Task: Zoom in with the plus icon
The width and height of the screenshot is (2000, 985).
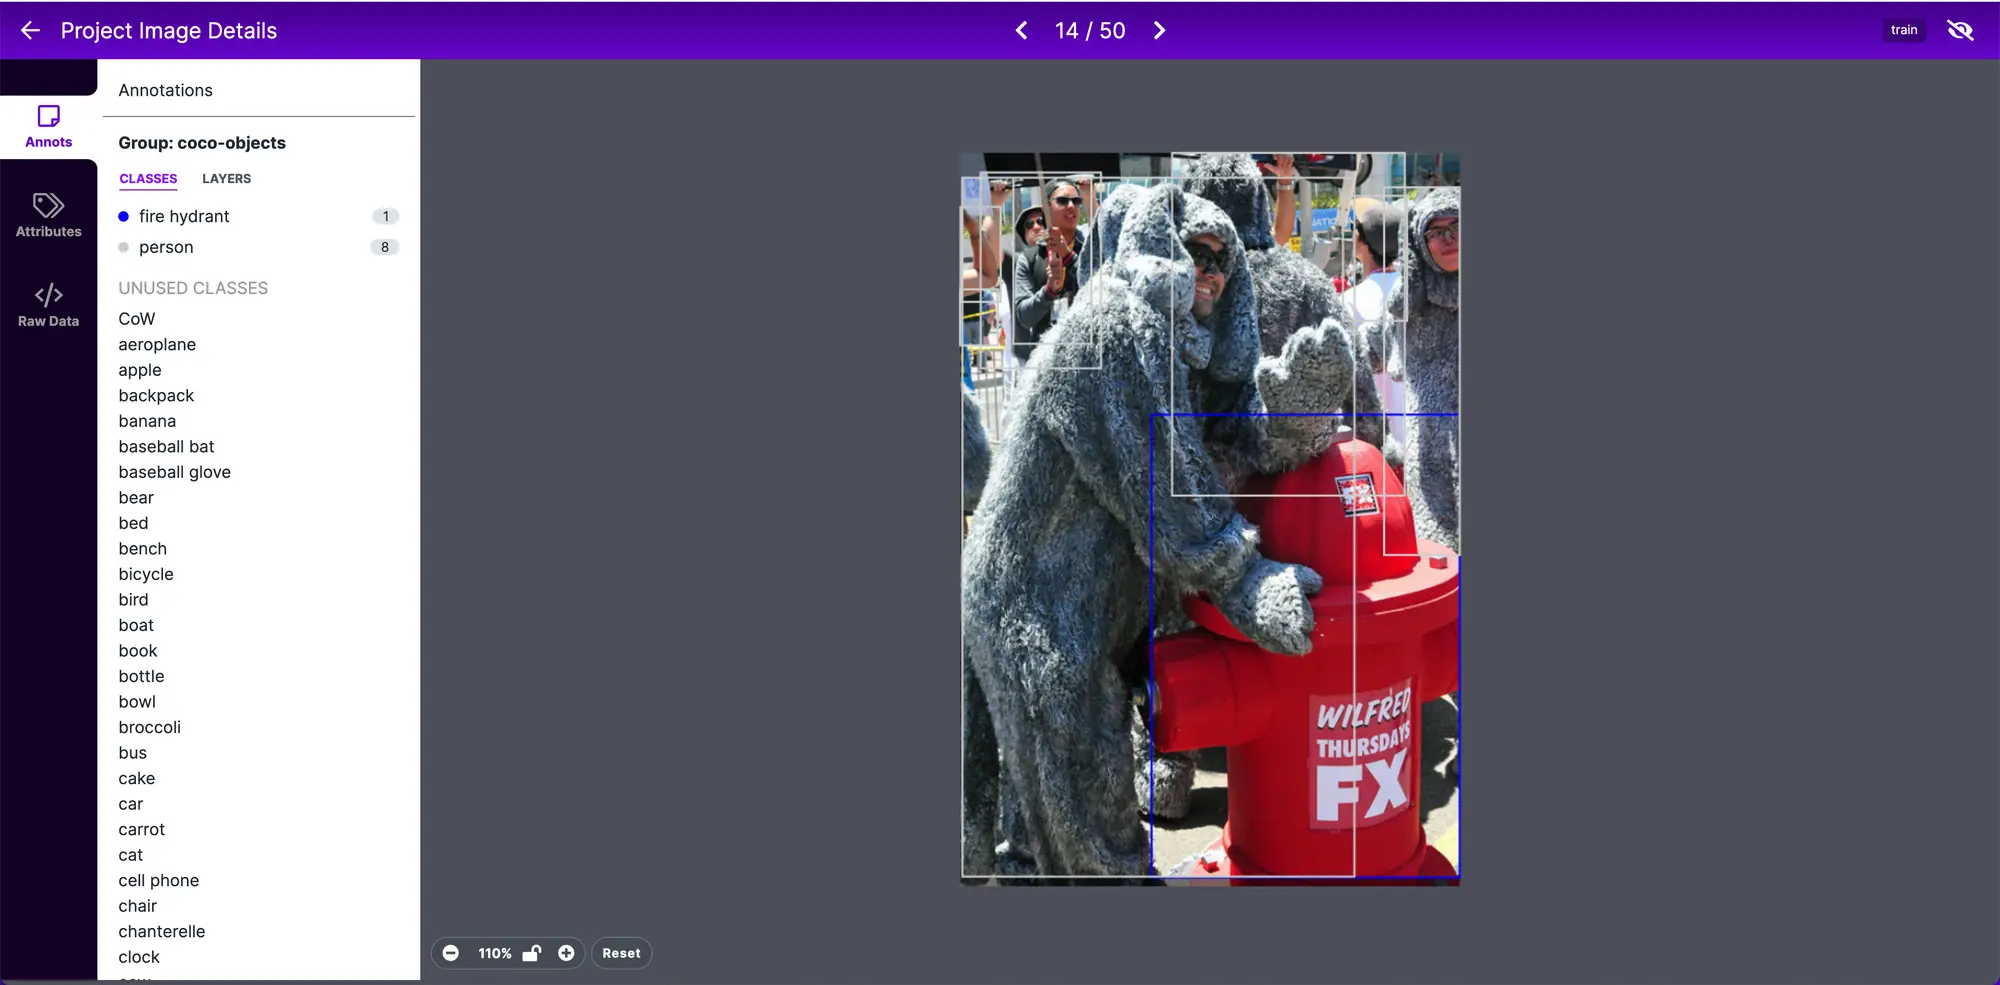Action: point(566,953)
